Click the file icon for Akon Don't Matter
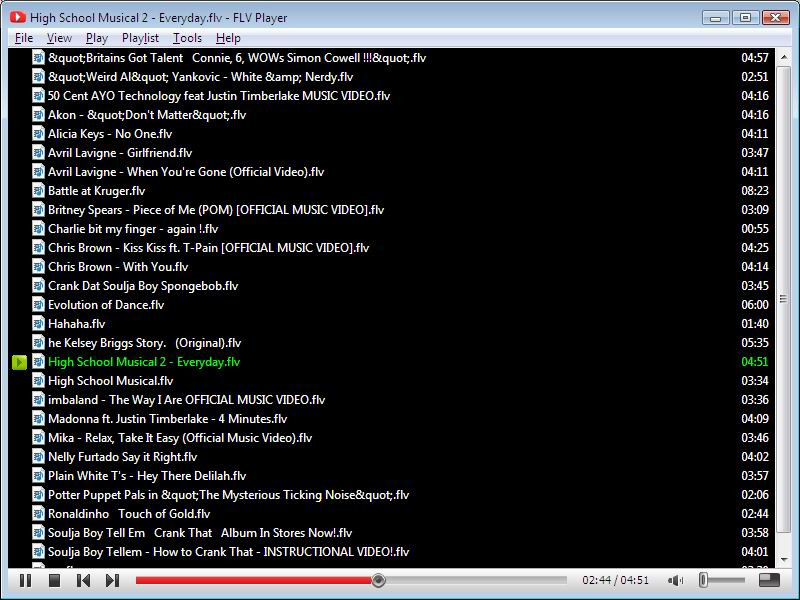Viewport: 800px width, 600px height. click(x=38, y=115)
